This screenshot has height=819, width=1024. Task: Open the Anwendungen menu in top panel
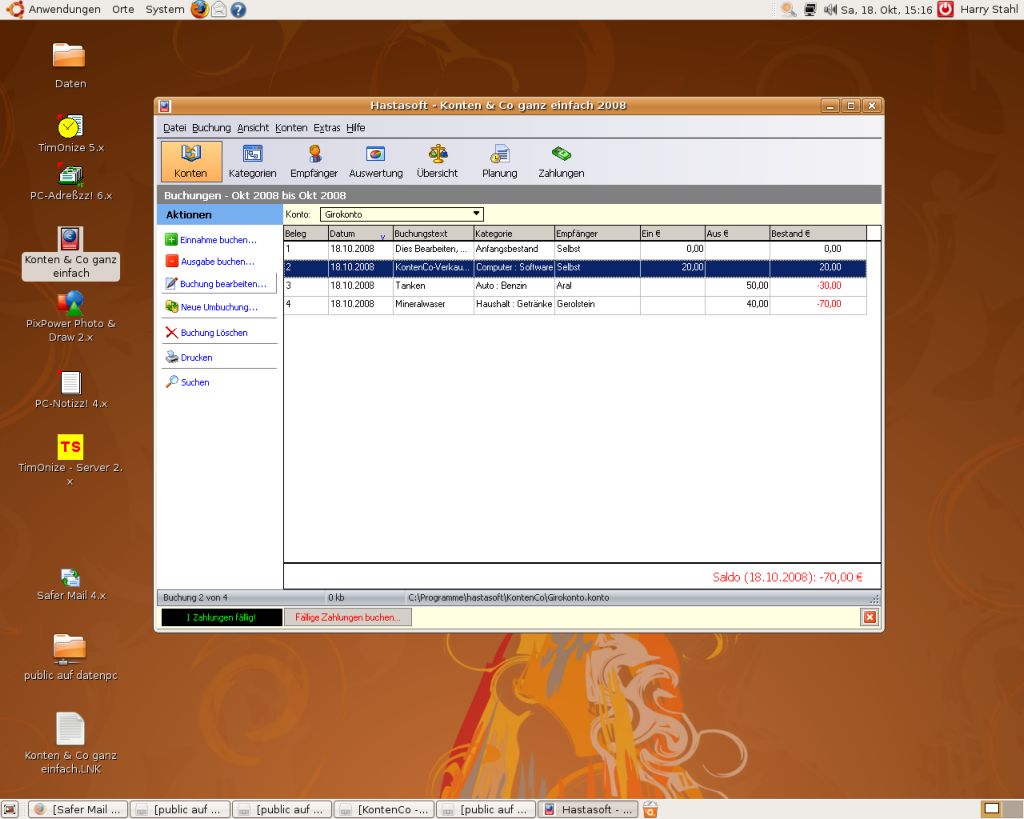click(x=64, y=9)
